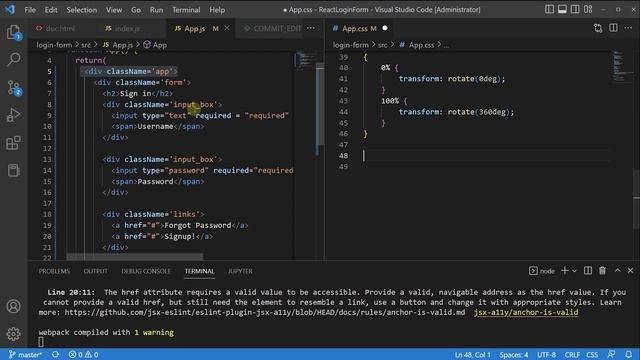Open the new terminal launch profile dropdown
Screen dimensions: 640x360
[574, 271]
